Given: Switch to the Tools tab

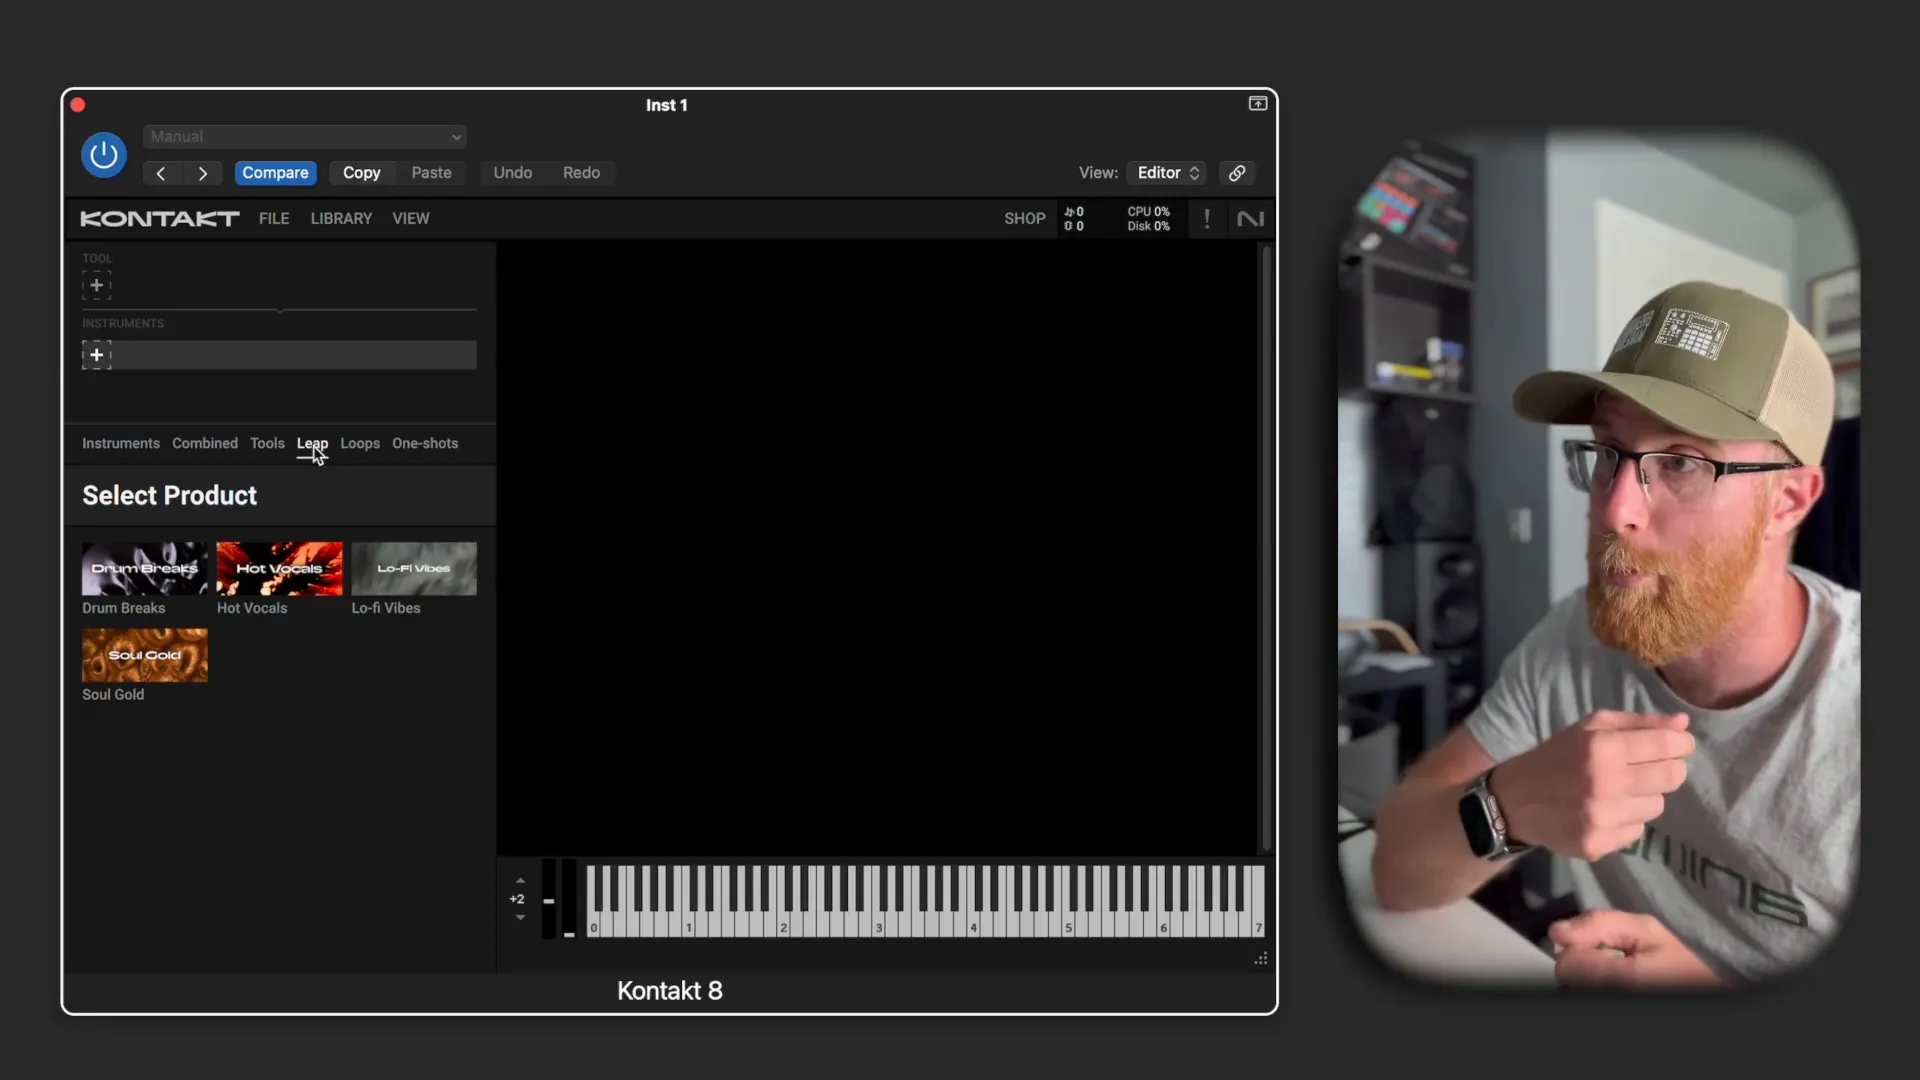Looking at the screenshot, I should [x=267, y=444].
